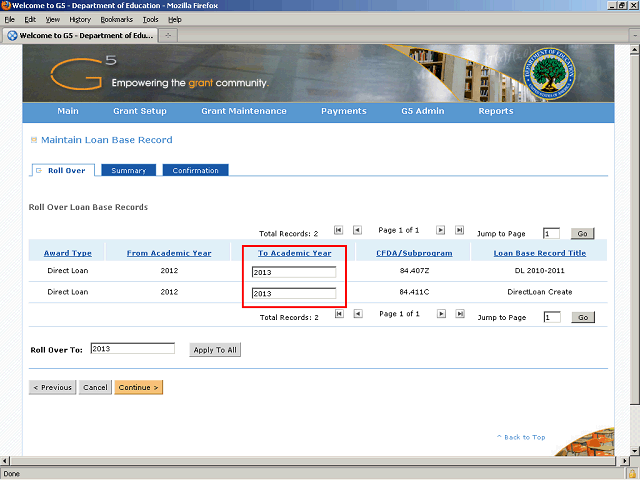Click To Academic Year field for 84.407Z
Viewport: 640px width, 480px height.
coord(294,272)
